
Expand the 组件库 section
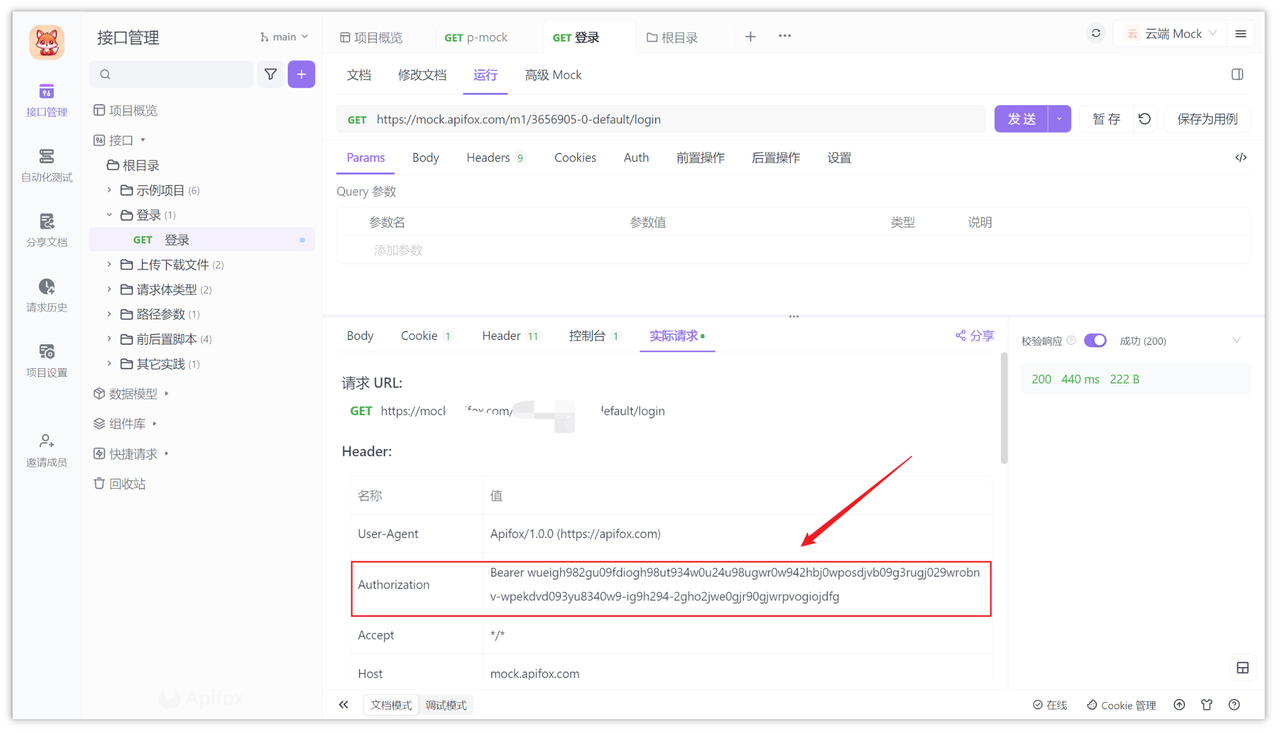coord(154,424)
